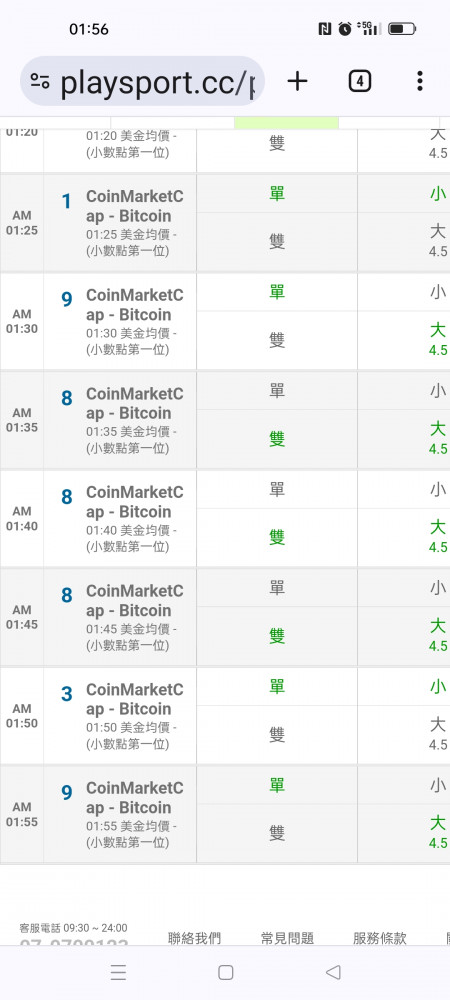
Task: Select 雙 option in the 01:55 row
Action: pos(277,833)
